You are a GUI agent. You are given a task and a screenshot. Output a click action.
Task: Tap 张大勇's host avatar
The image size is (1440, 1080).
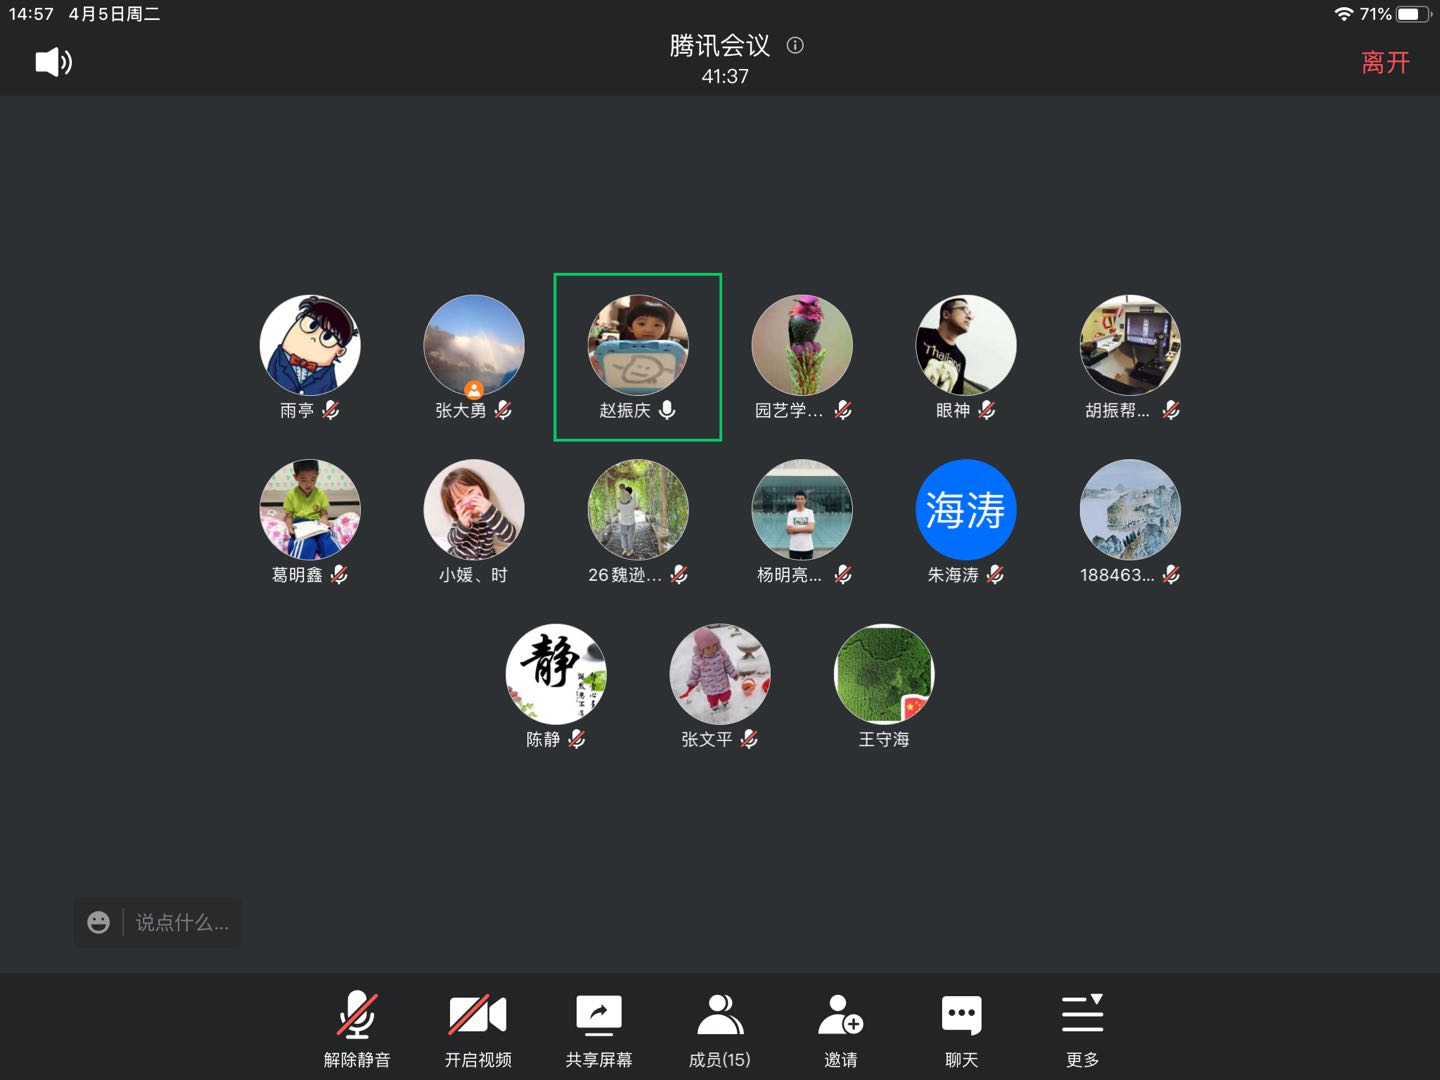[474, 345]
